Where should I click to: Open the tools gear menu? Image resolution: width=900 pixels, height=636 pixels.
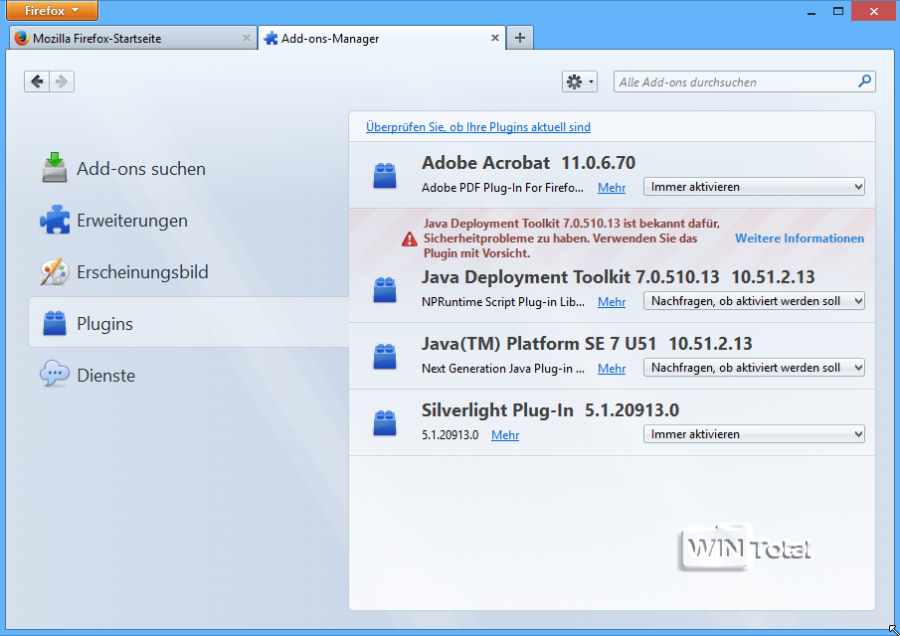[579, 81]
